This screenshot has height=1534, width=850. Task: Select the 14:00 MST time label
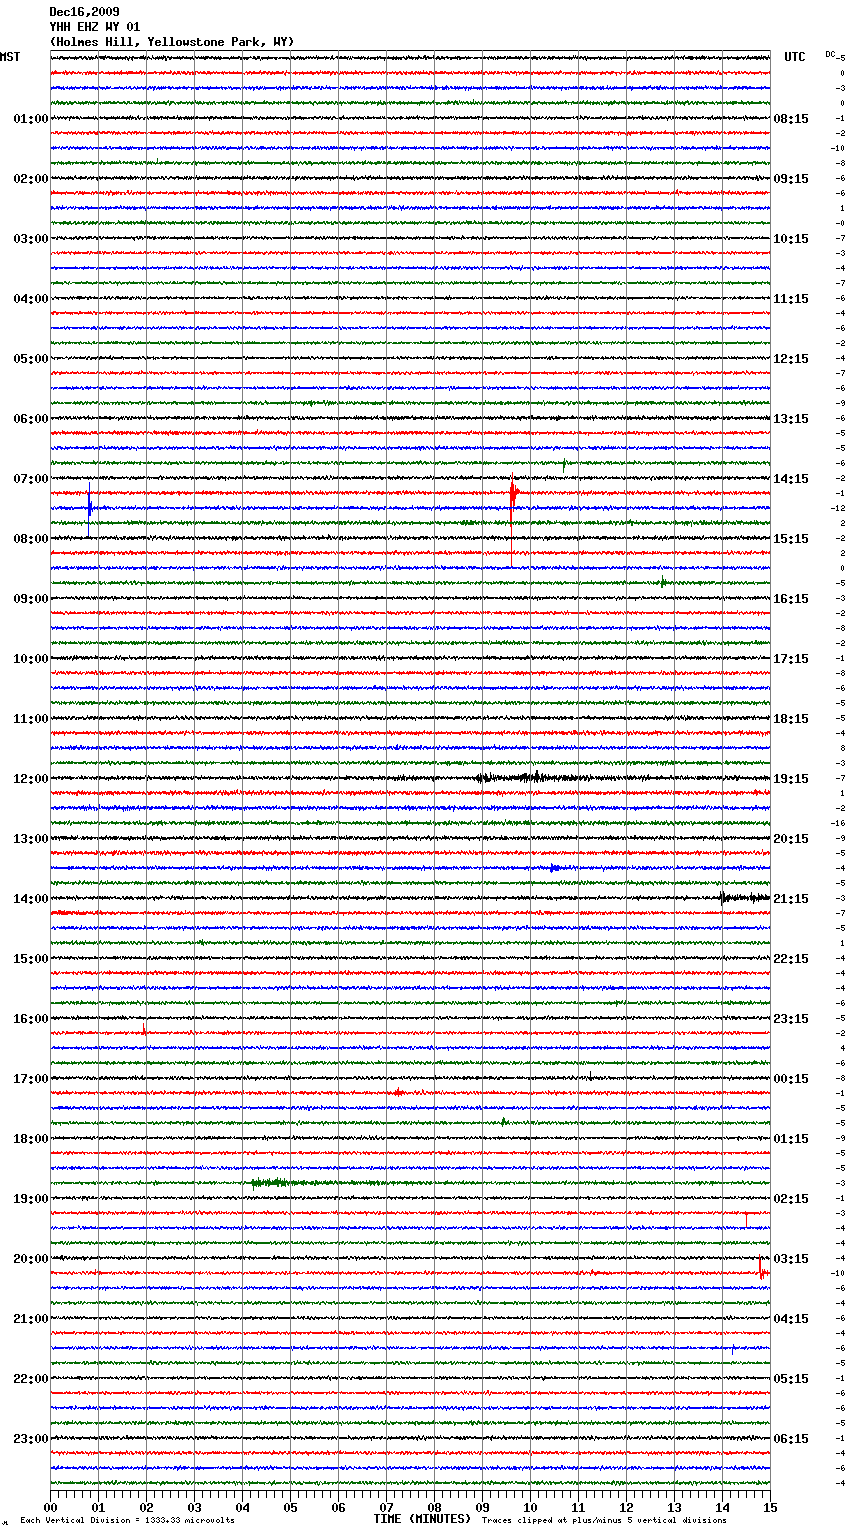tap(31, 899)
